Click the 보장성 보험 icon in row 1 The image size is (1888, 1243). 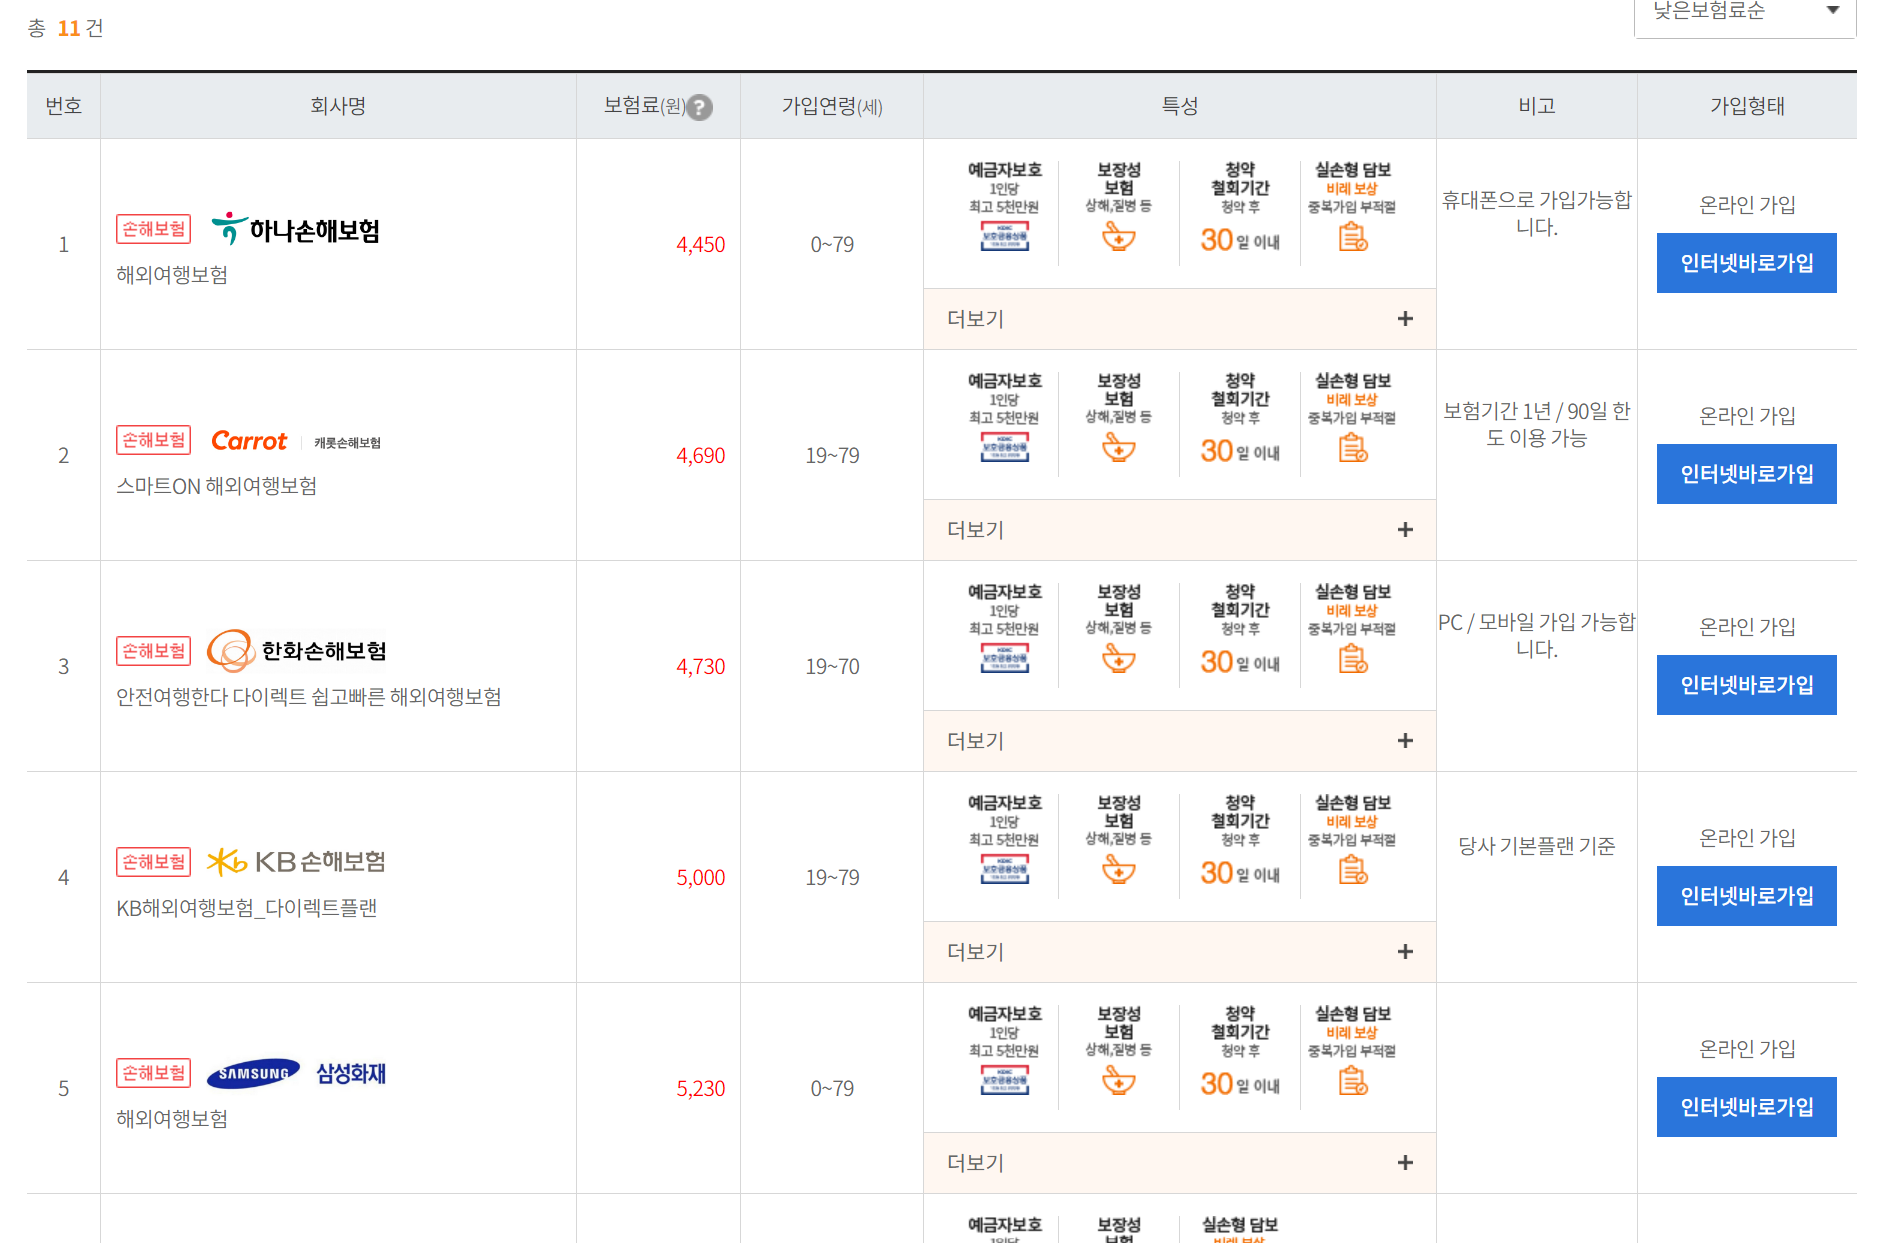tap(1119, 237)
